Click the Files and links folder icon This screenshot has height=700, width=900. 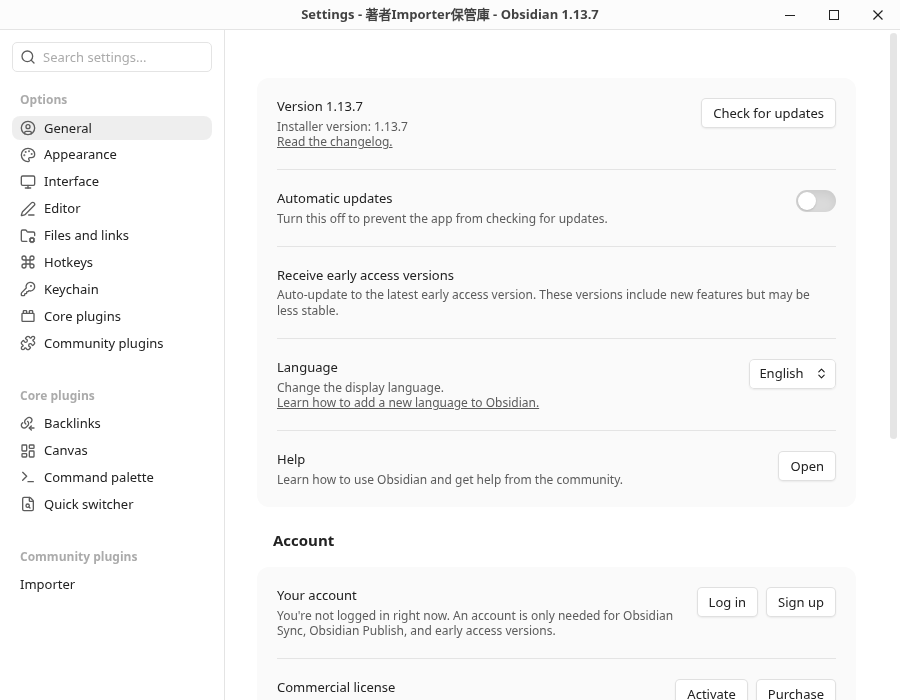click(28, 236)
